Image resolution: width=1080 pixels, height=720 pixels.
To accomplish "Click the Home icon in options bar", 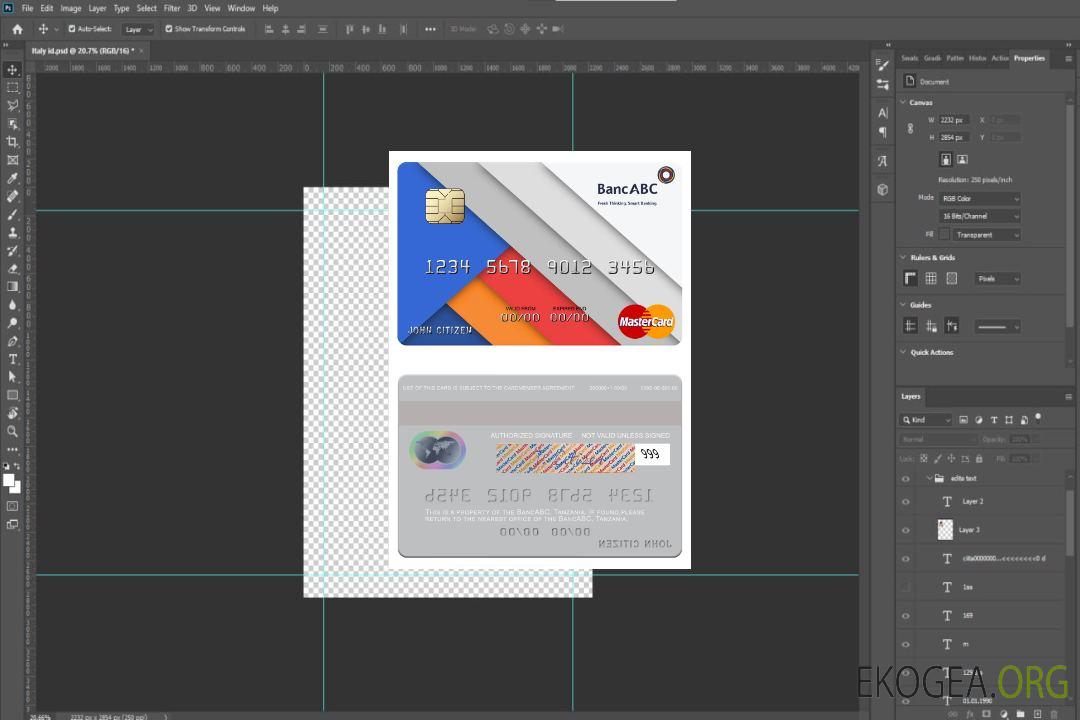I will 17,29.
